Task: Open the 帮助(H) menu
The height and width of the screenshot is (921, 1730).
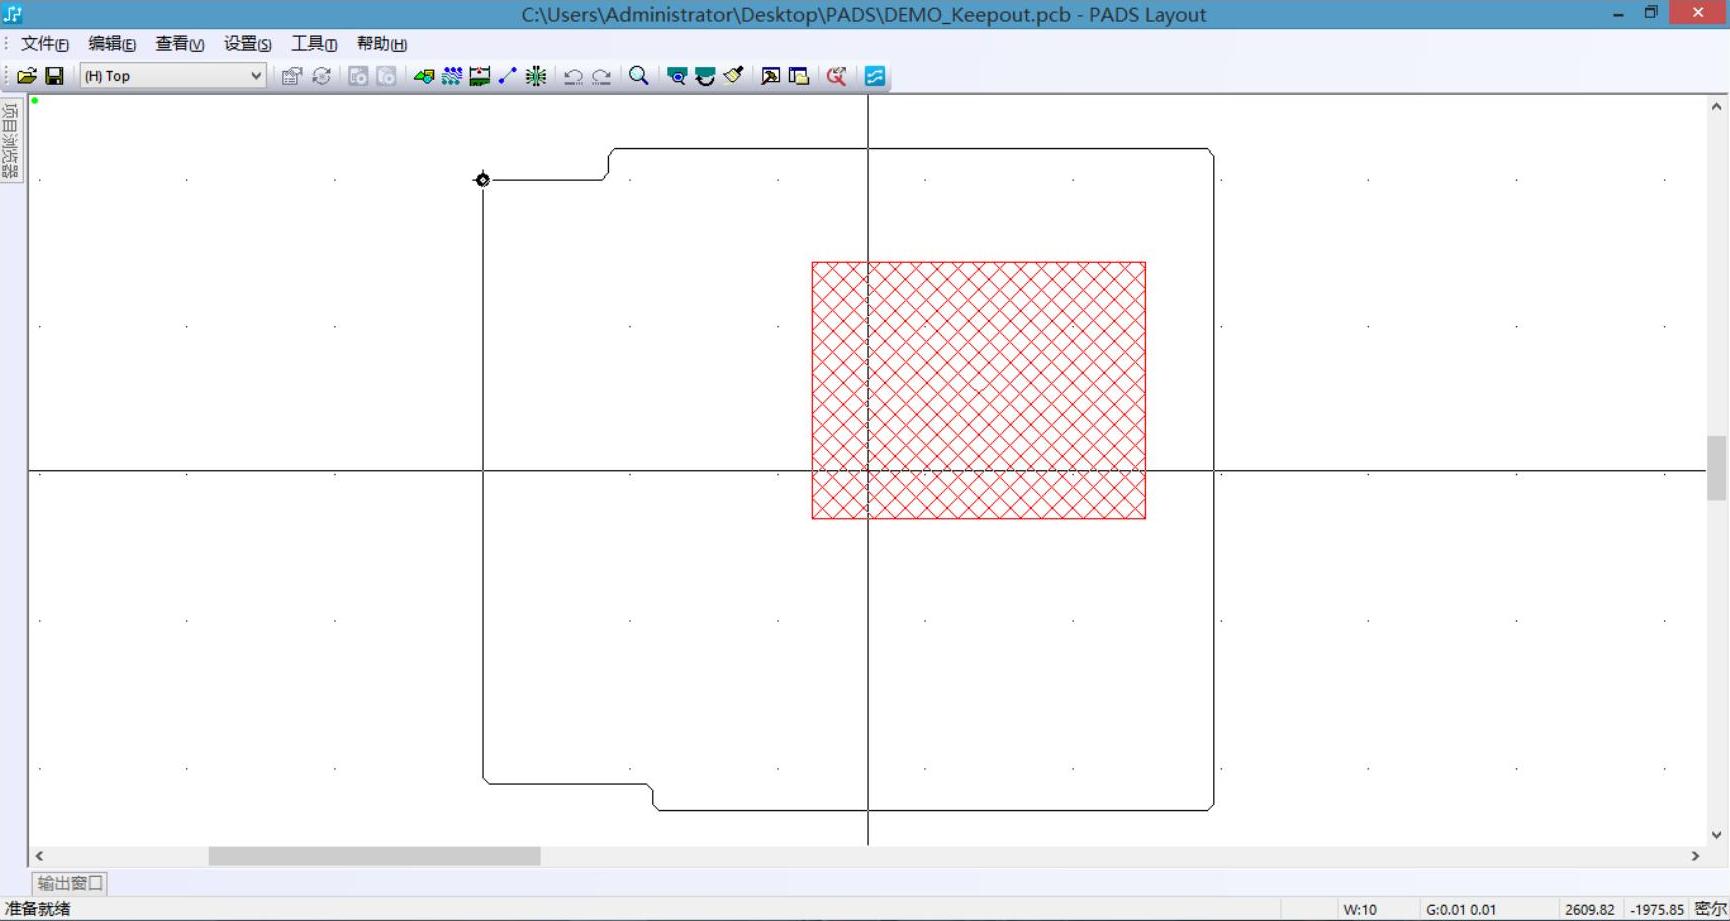Action: [382, 44]
